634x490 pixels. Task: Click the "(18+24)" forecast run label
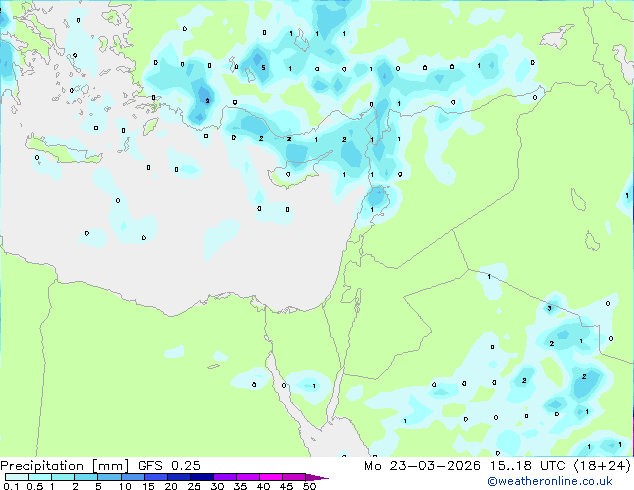coord(602,466)
